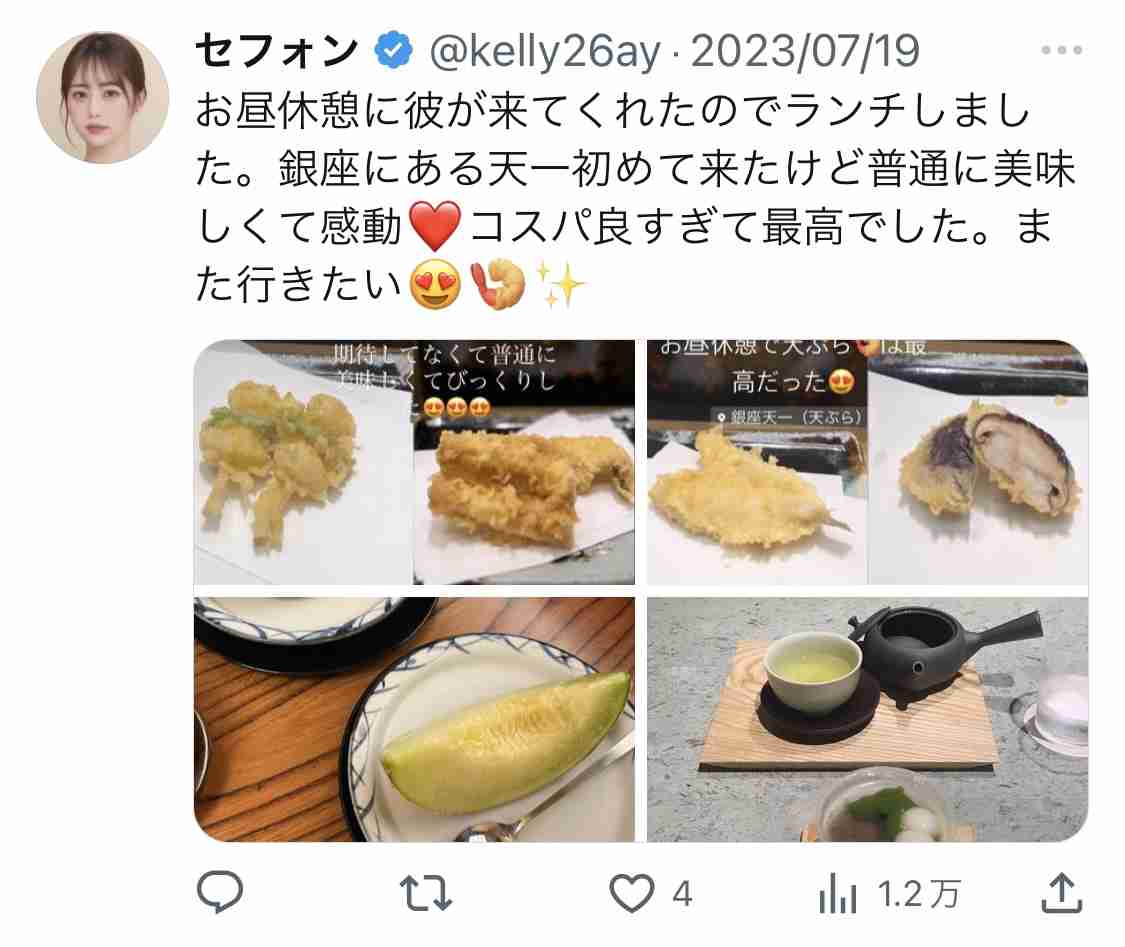
Task: Click the red heart emoji in tweet
Action: (435, 225)
